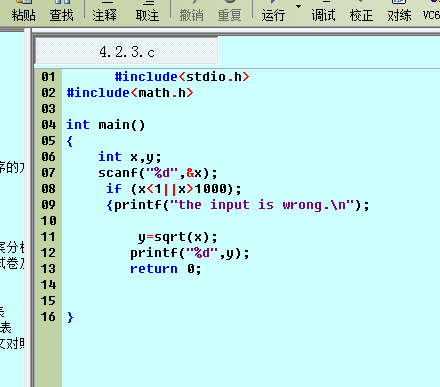Screen dimensions: 440x387
Task: Click the 对练 toolbar button
Action: 399,11
